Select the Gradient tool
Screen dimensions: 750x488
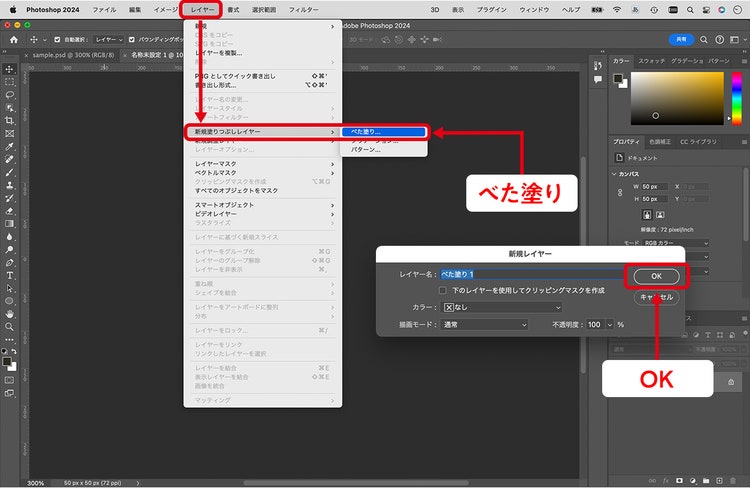click(x=9, y=224)
